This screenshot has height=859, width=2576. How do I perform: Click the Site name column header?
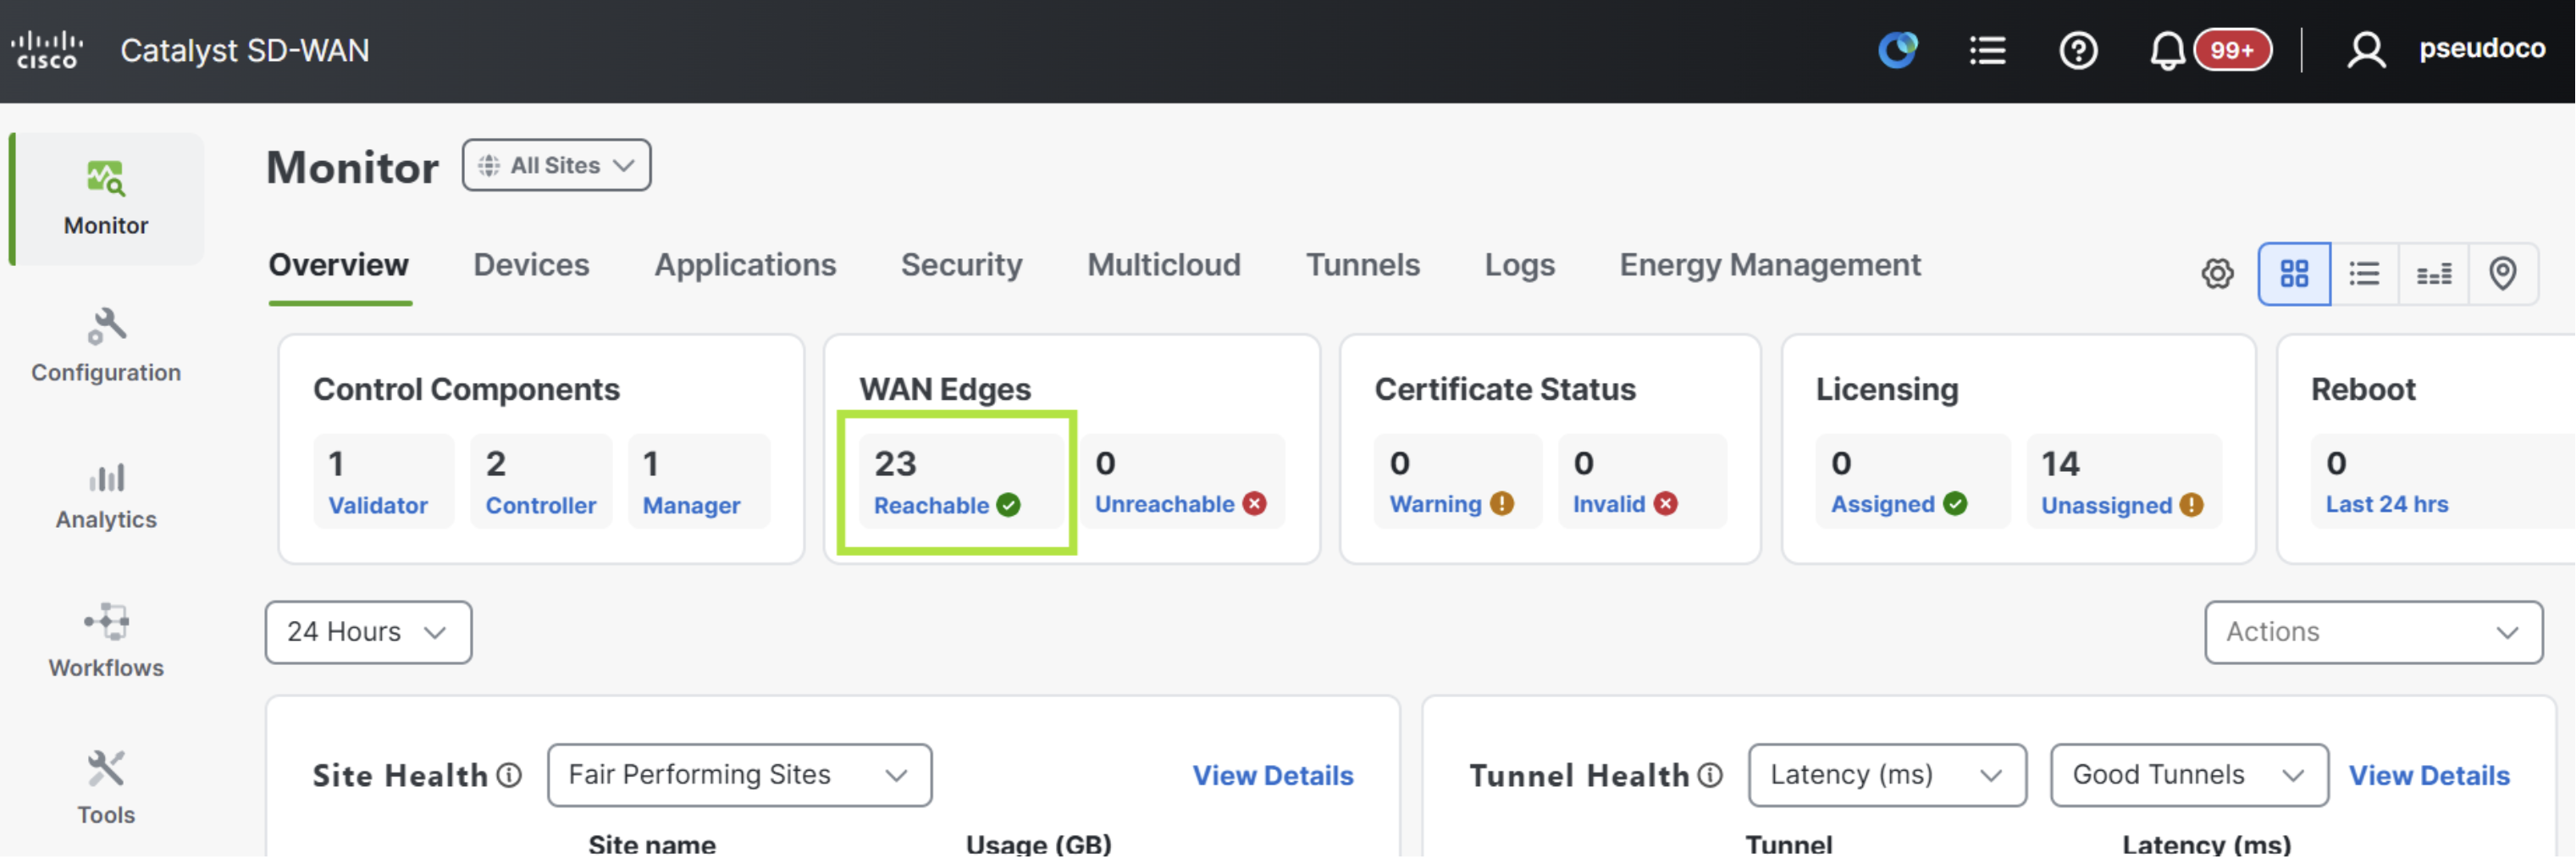pyautogui.click(x=652, y=845)
